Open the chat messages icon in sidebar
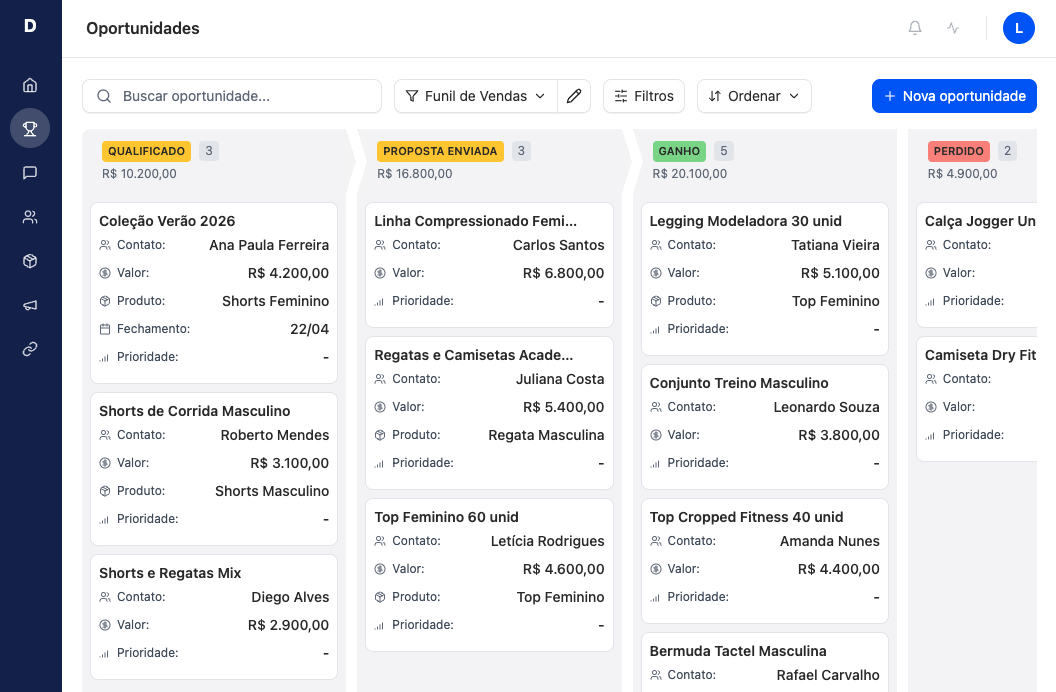The image size is (1056, 692). pyautogui.click(x=30, y=173)
